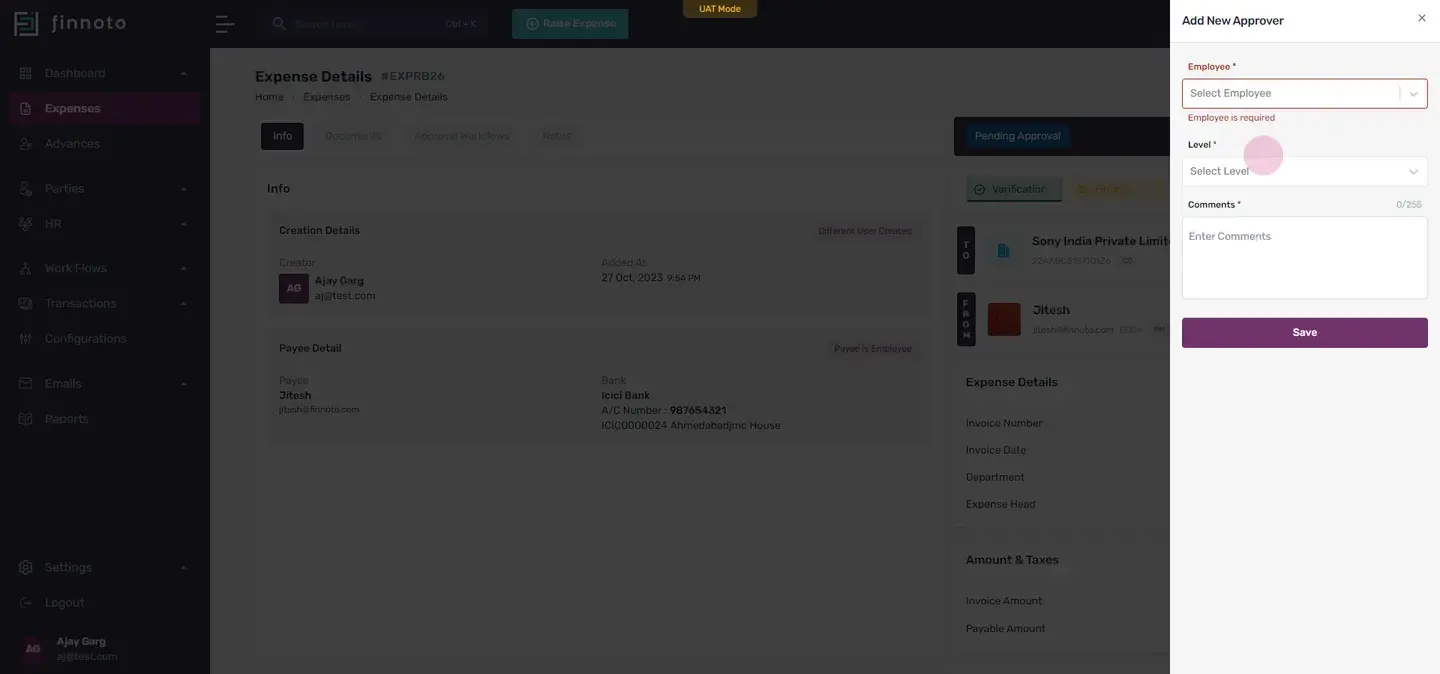Expand the Dashboard menu chevron

(184, 73)
